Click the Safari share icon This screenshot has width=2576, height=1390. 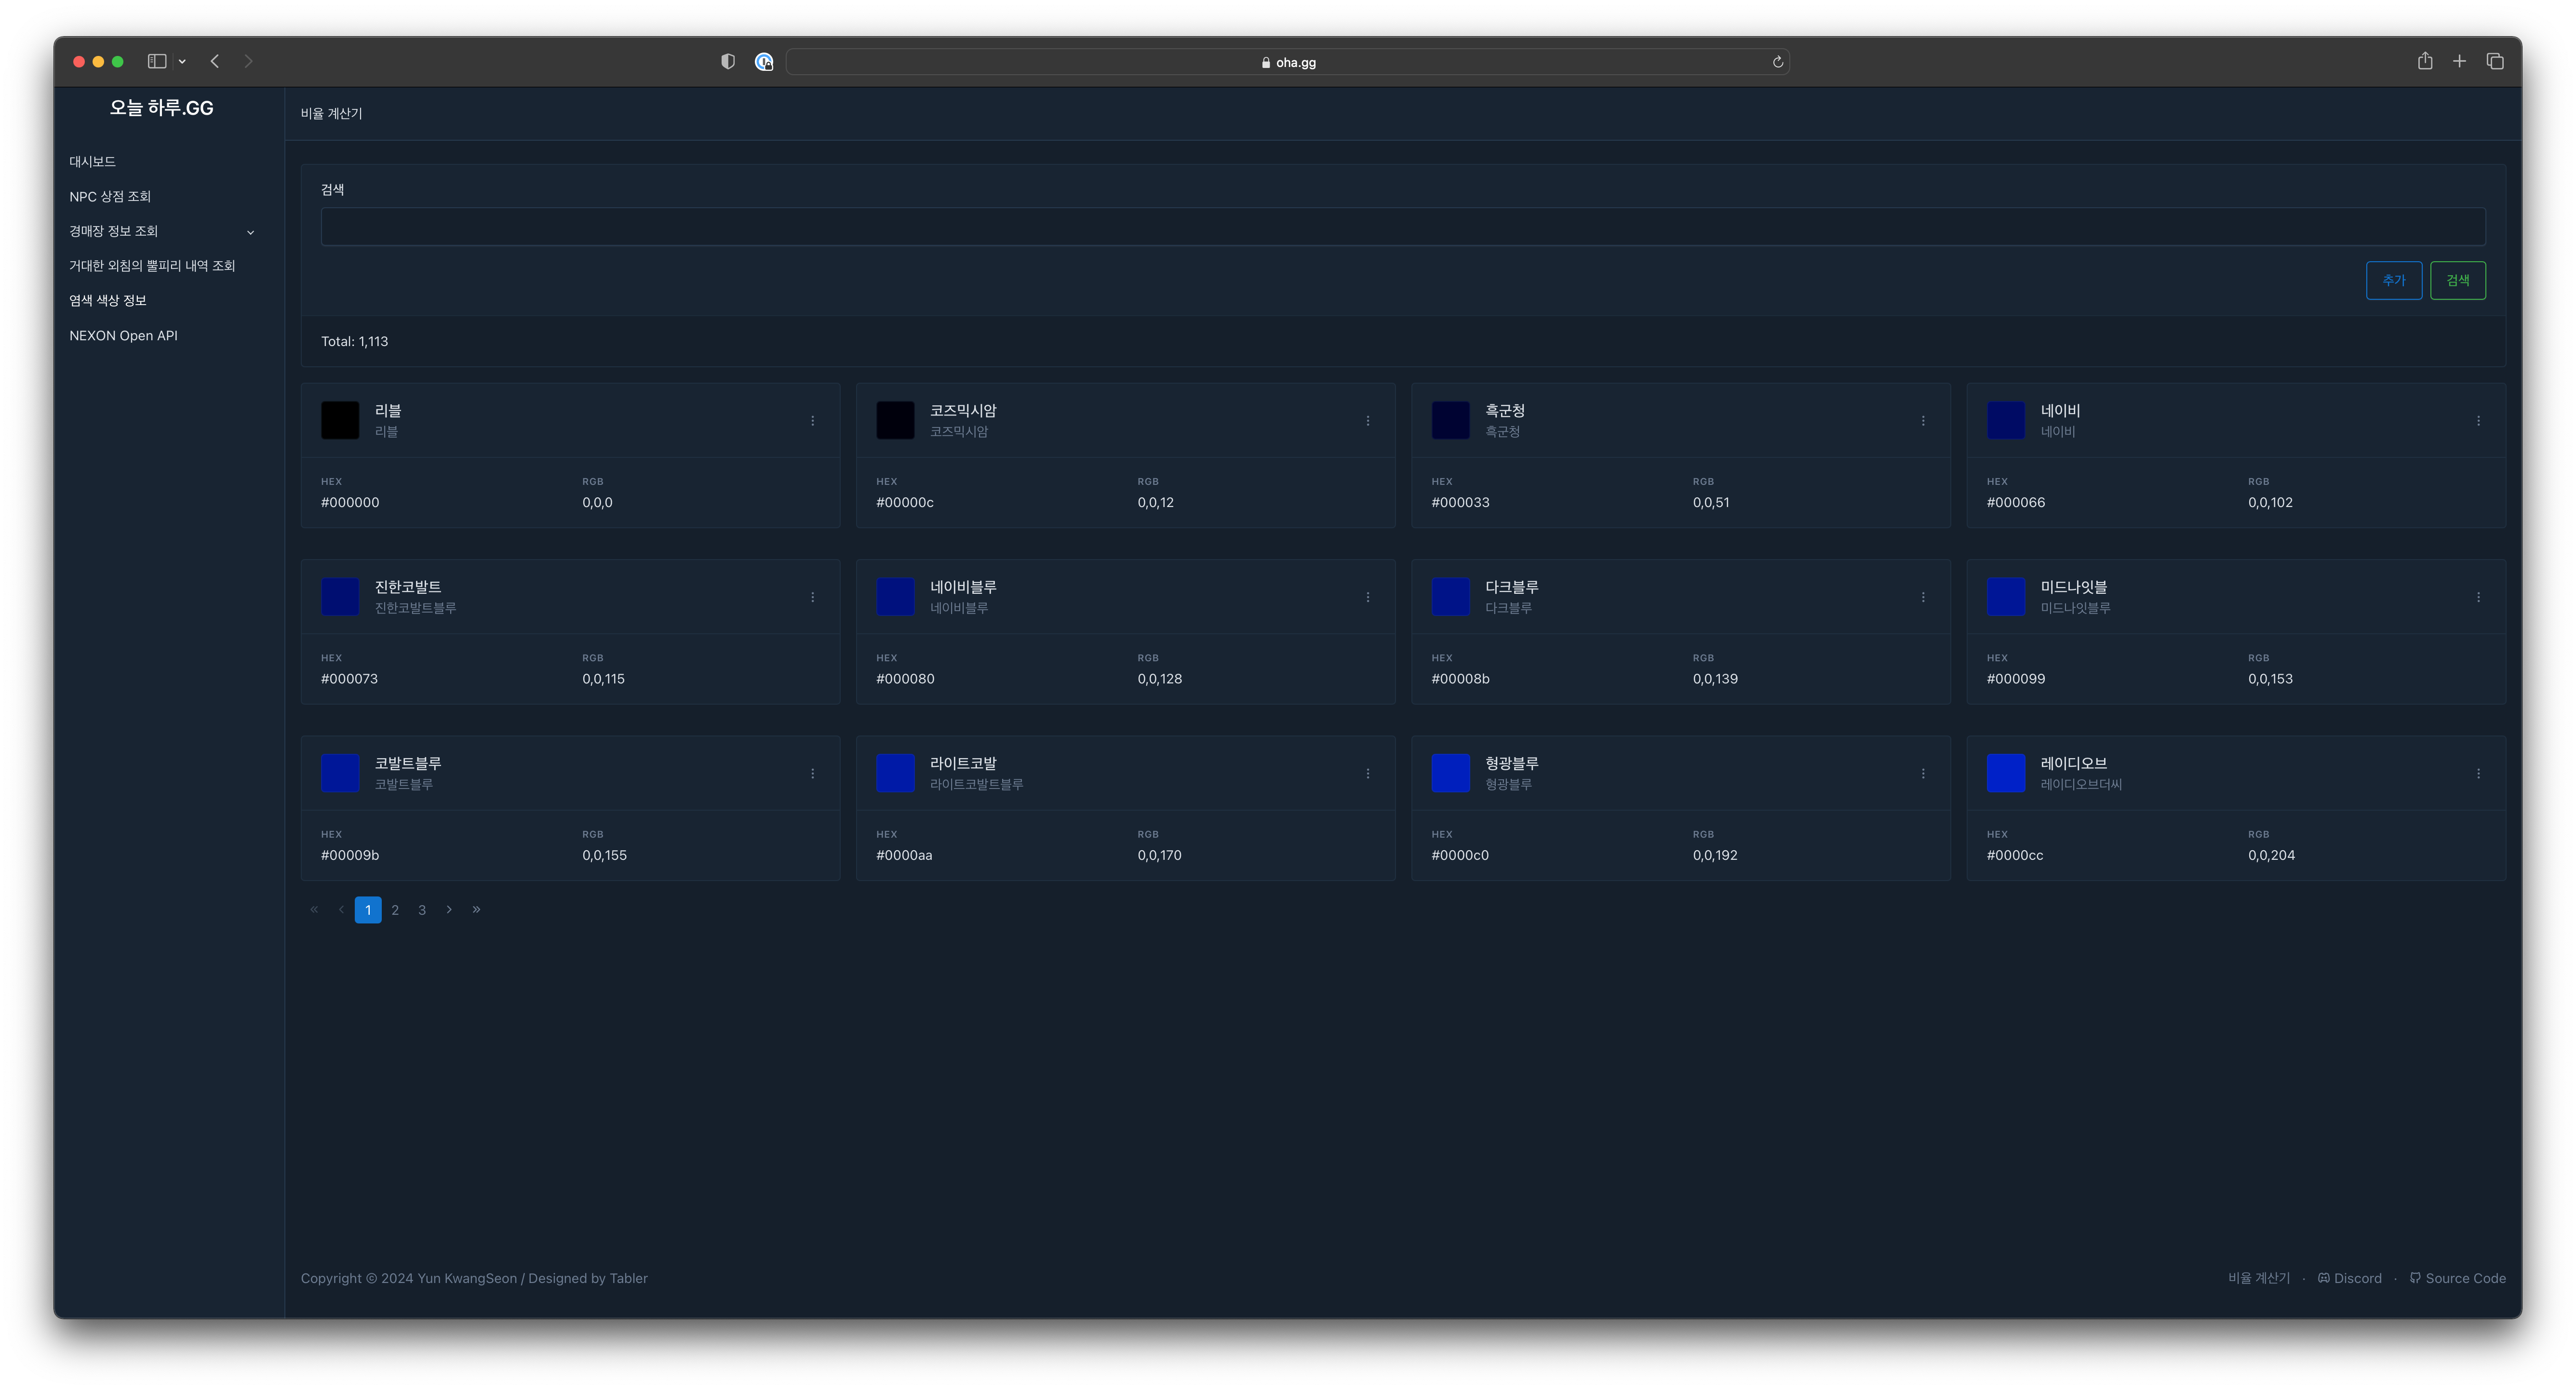[2424, 61]
